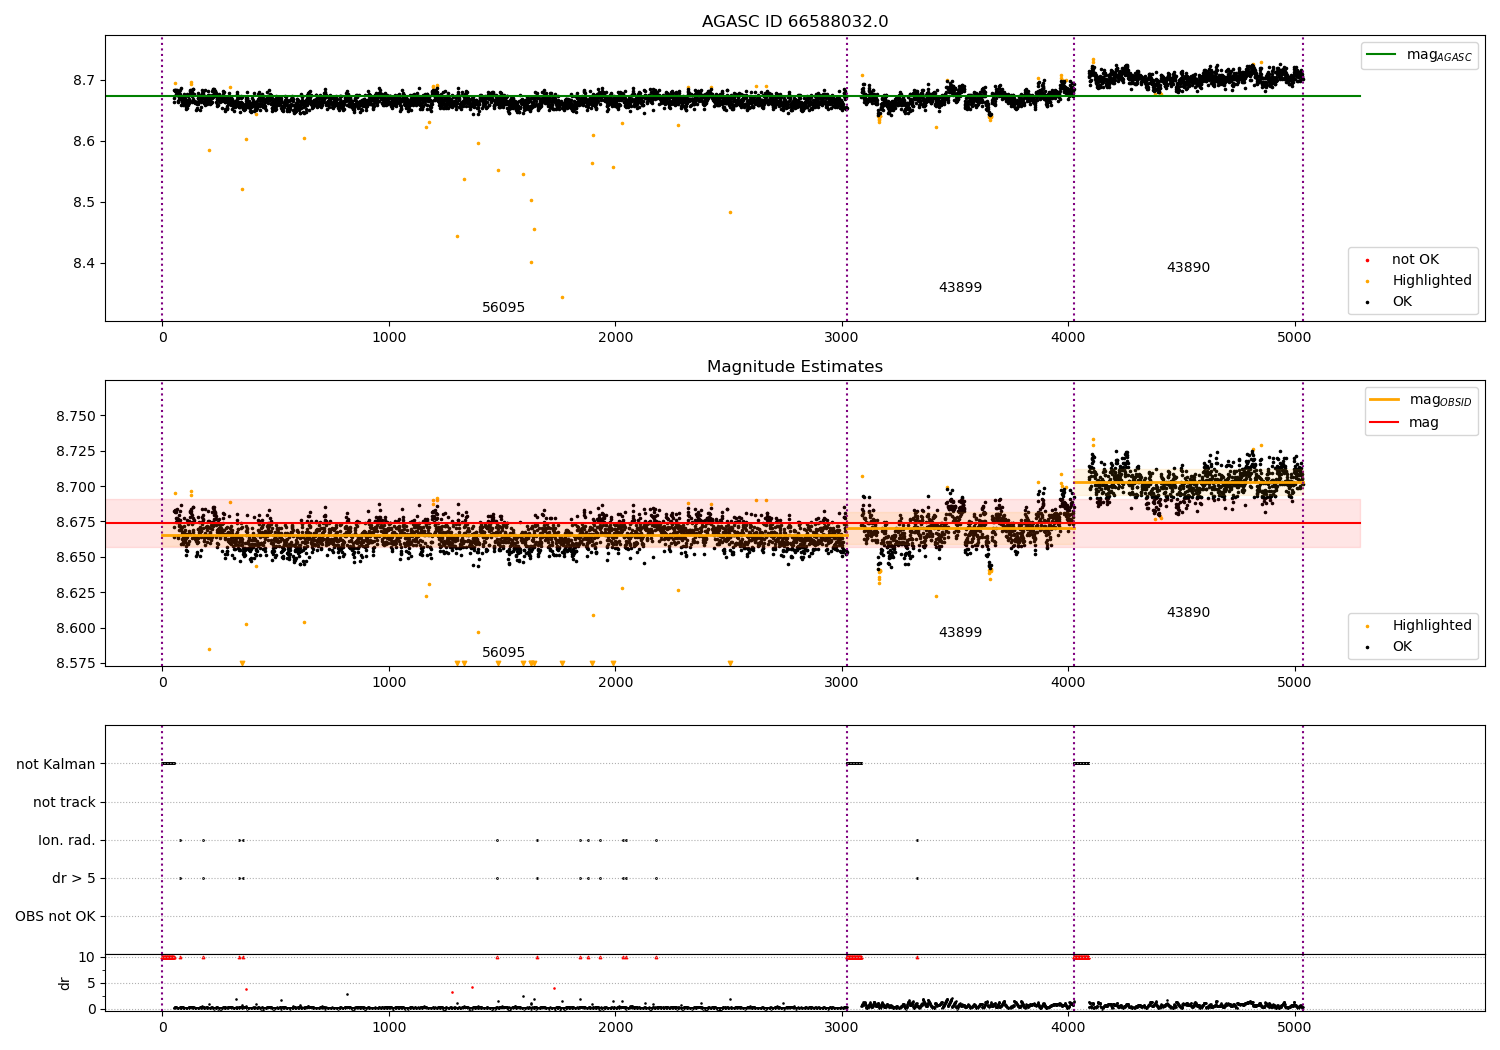
Task: Click 43890 label in Magnitude Estimates plot
Action: click(1188, 613)
